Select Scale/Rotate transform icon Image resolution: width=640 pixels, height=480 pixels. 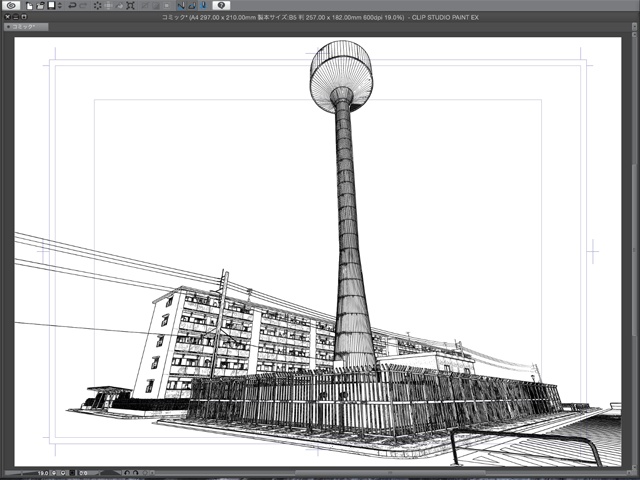[130, 6]
